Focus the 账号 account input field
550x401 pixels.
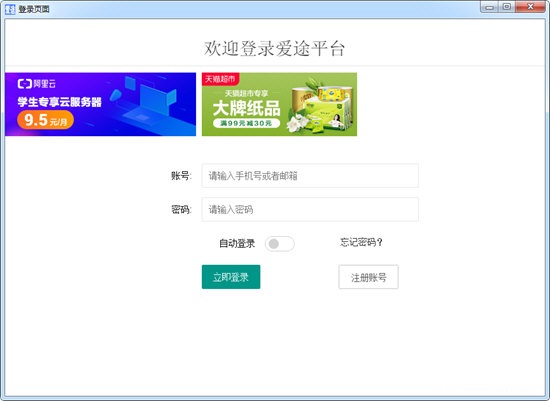click(x=310, y=175)
